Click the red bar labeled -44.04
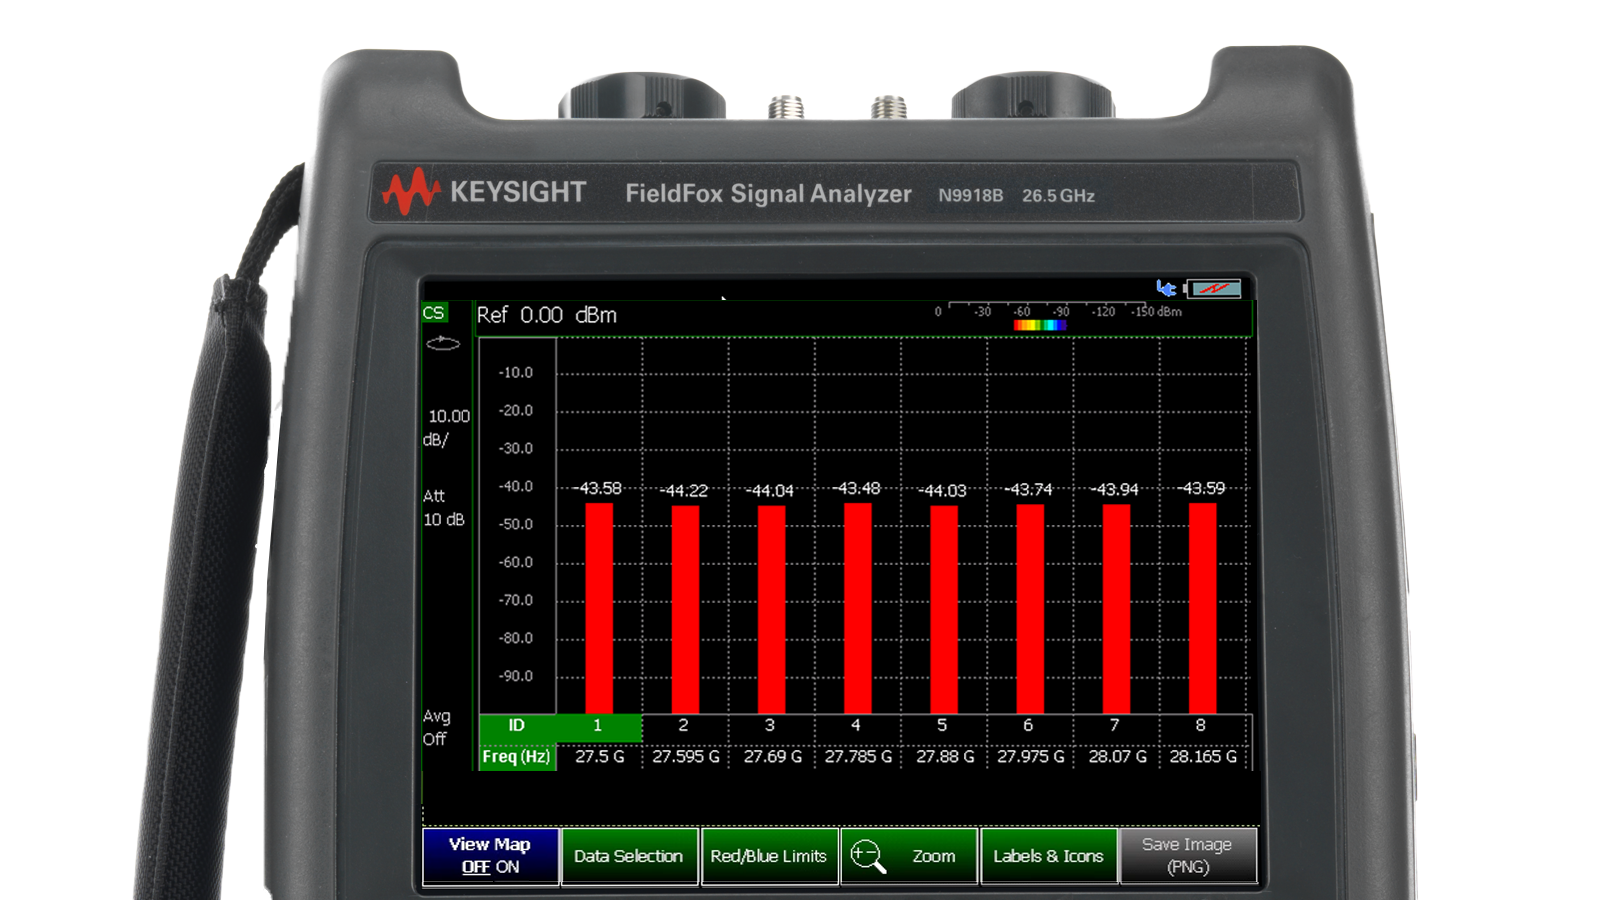 point(771,609)
